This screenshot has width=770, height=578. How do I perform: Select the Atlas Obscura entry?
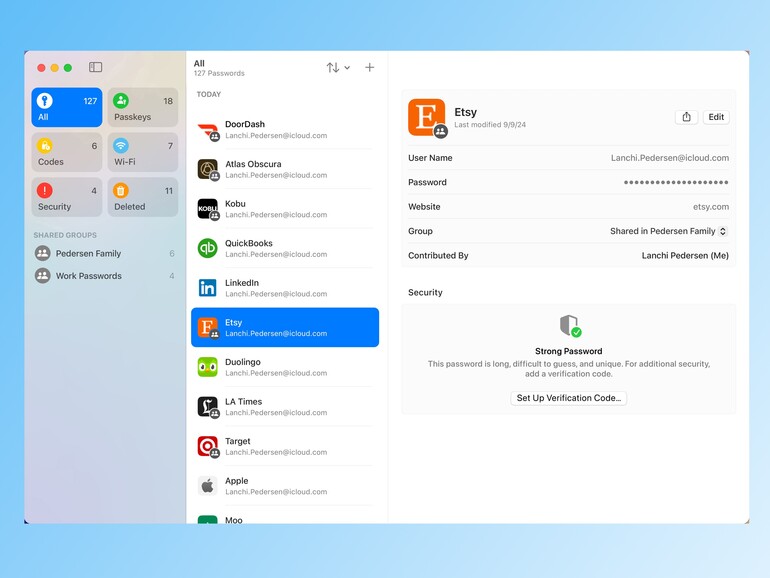tap(285, 169)
